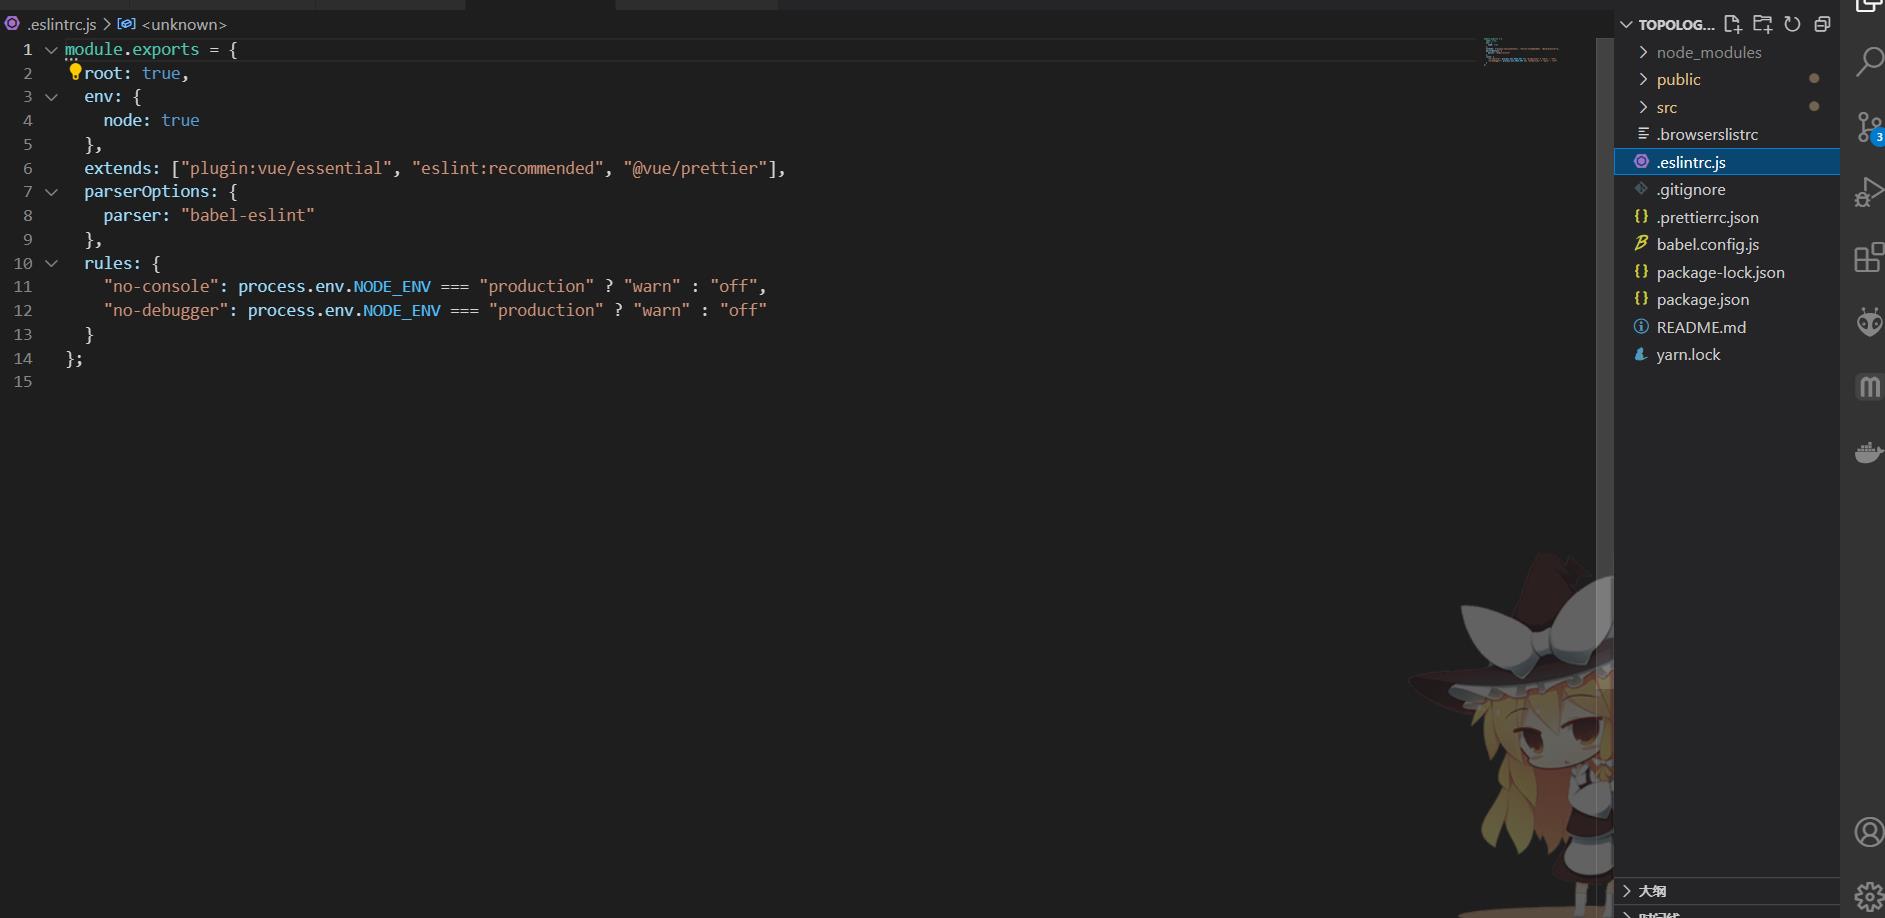Viewport: 1885px width, 918px height.
Task: Click the editor minimap
Action: (1521, 50)
